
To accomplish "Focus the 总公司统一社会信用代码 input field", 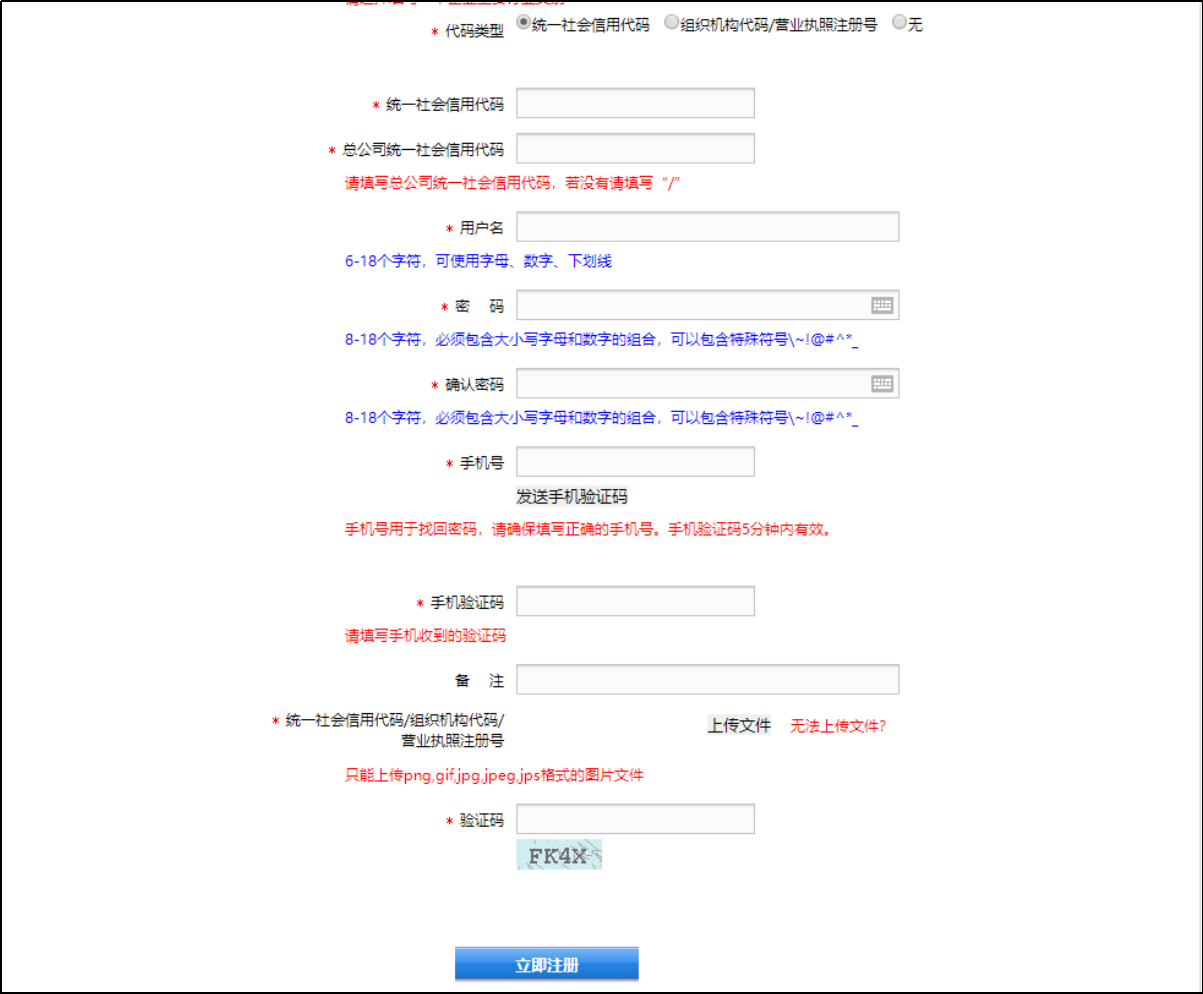I will (635, 148).
